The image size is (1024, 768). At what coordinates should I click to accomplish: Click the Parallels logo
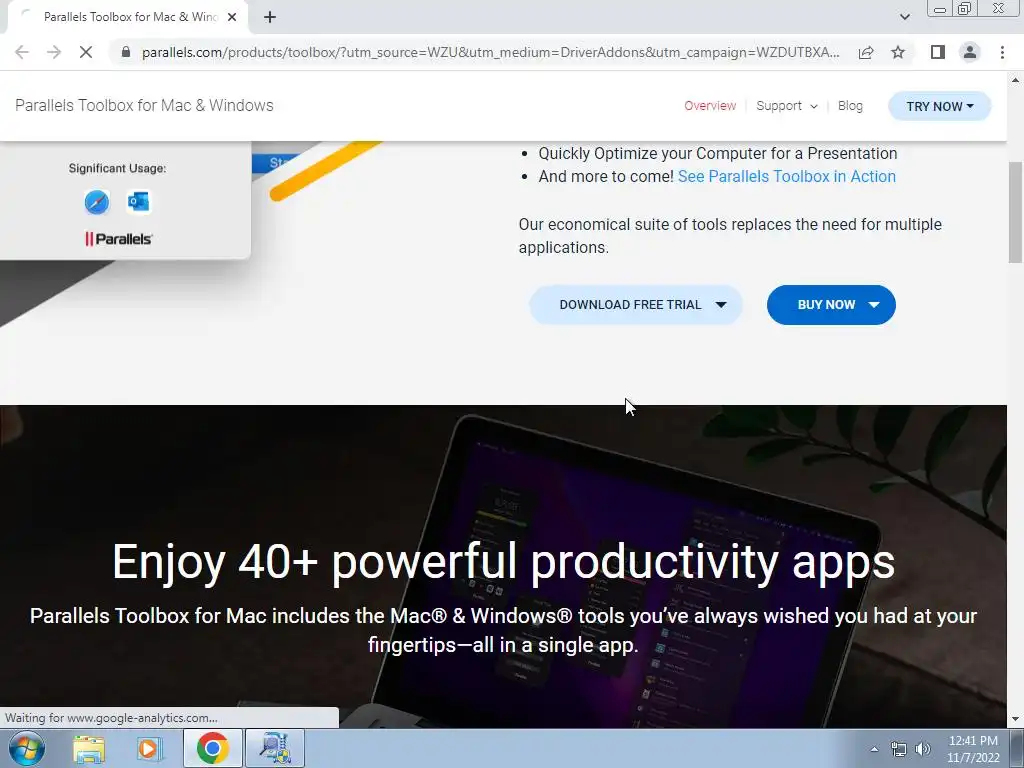coord(118,239)
